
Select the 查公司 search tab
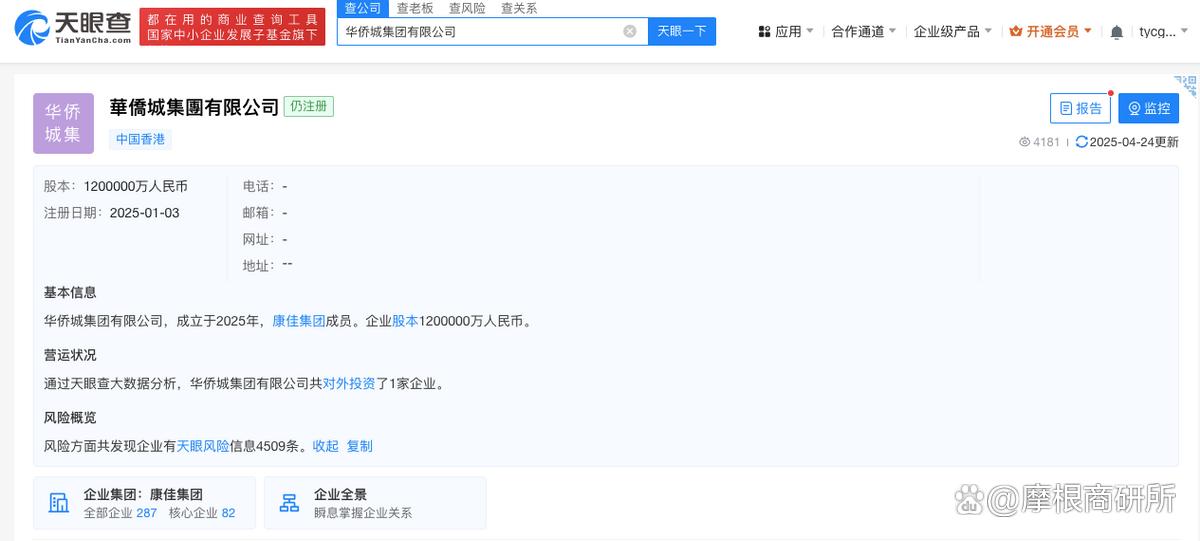362,8
